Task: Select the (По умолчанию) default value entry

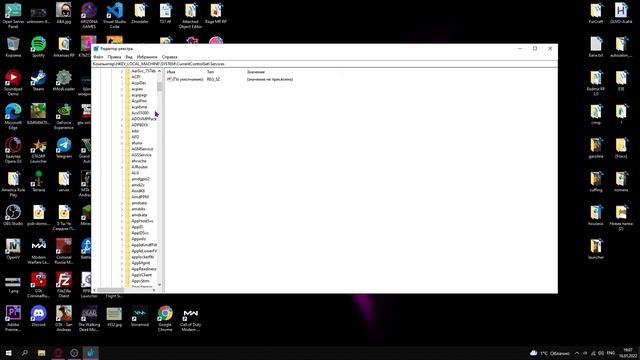Action: [185, 79]
